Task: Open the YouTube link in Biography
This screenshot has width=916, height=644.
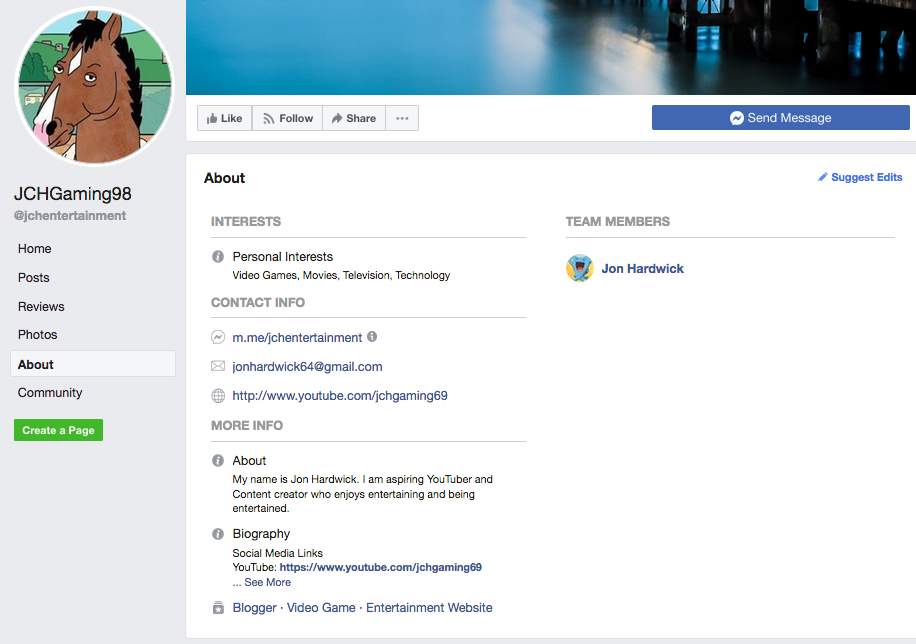Action: pos(381,567)
